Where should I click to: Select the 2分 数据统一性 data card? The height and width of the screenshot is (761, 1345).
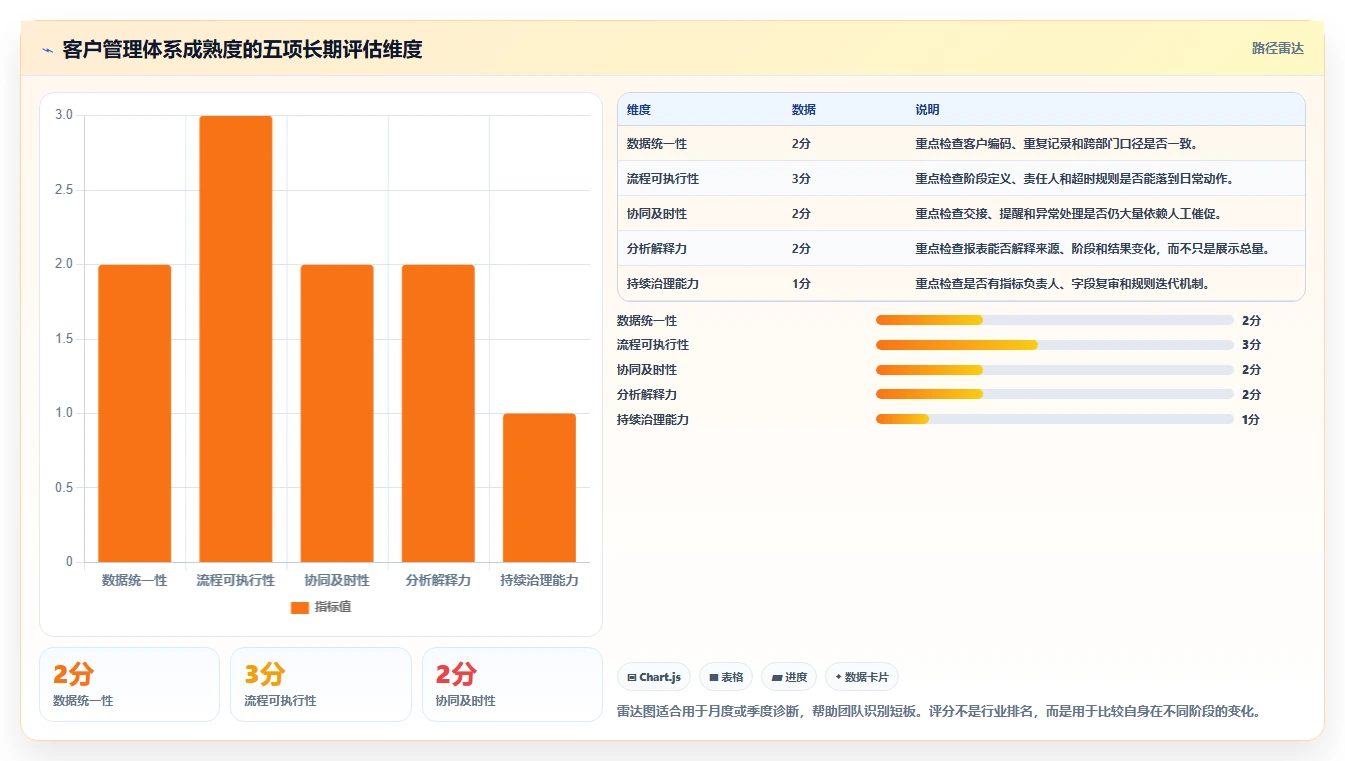coord(129,684)
